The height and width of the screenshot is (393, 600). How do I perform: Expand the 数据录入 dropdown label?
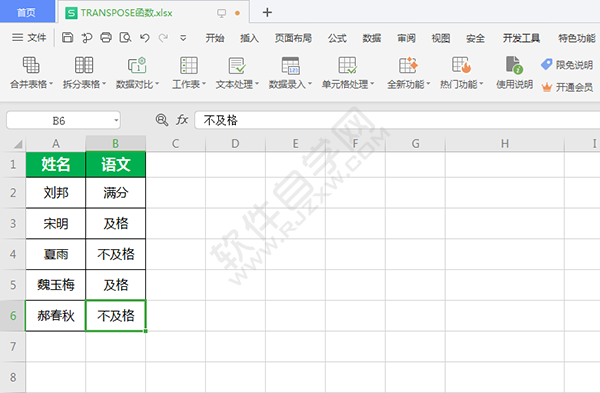coord(290,84)
